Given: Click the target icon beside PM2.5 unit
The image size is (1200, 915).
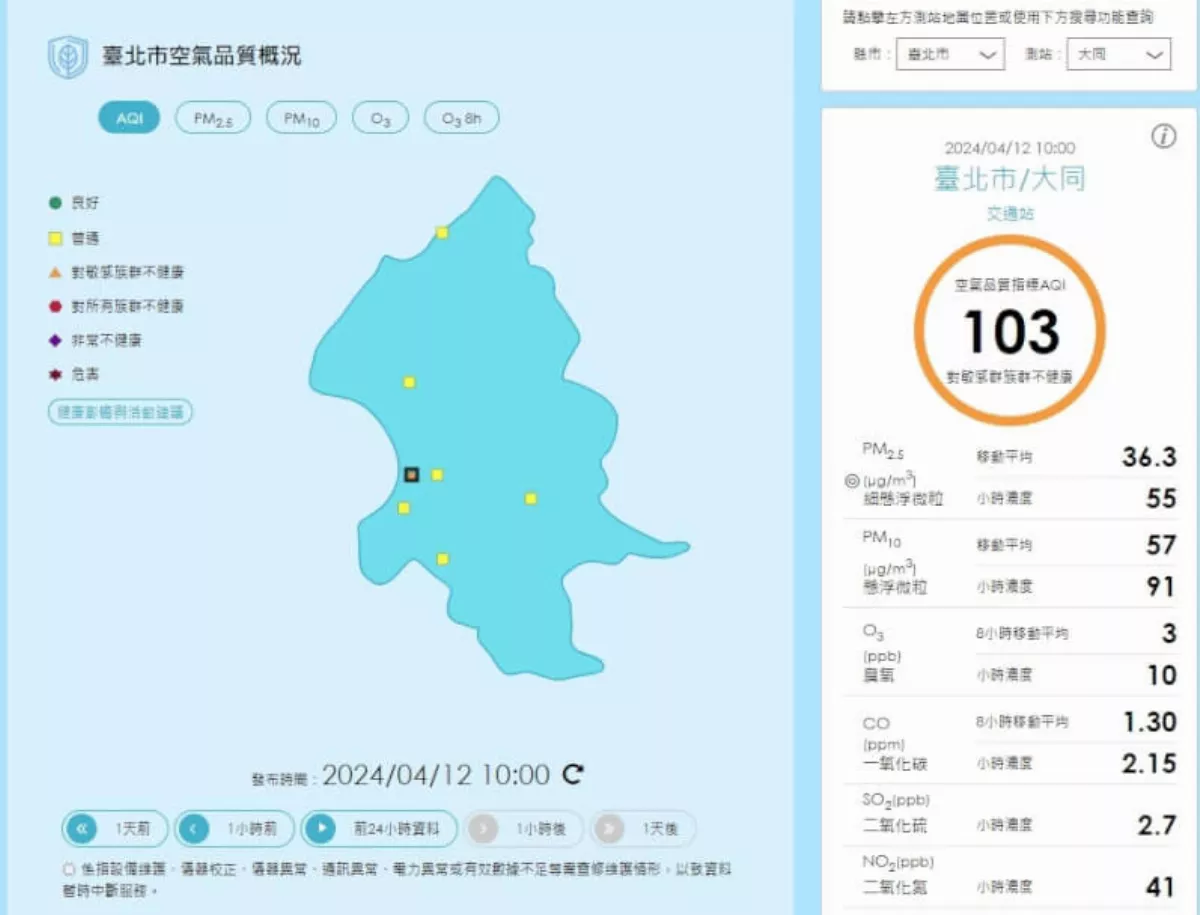Looking at the screenshot, I should [852, 481].
